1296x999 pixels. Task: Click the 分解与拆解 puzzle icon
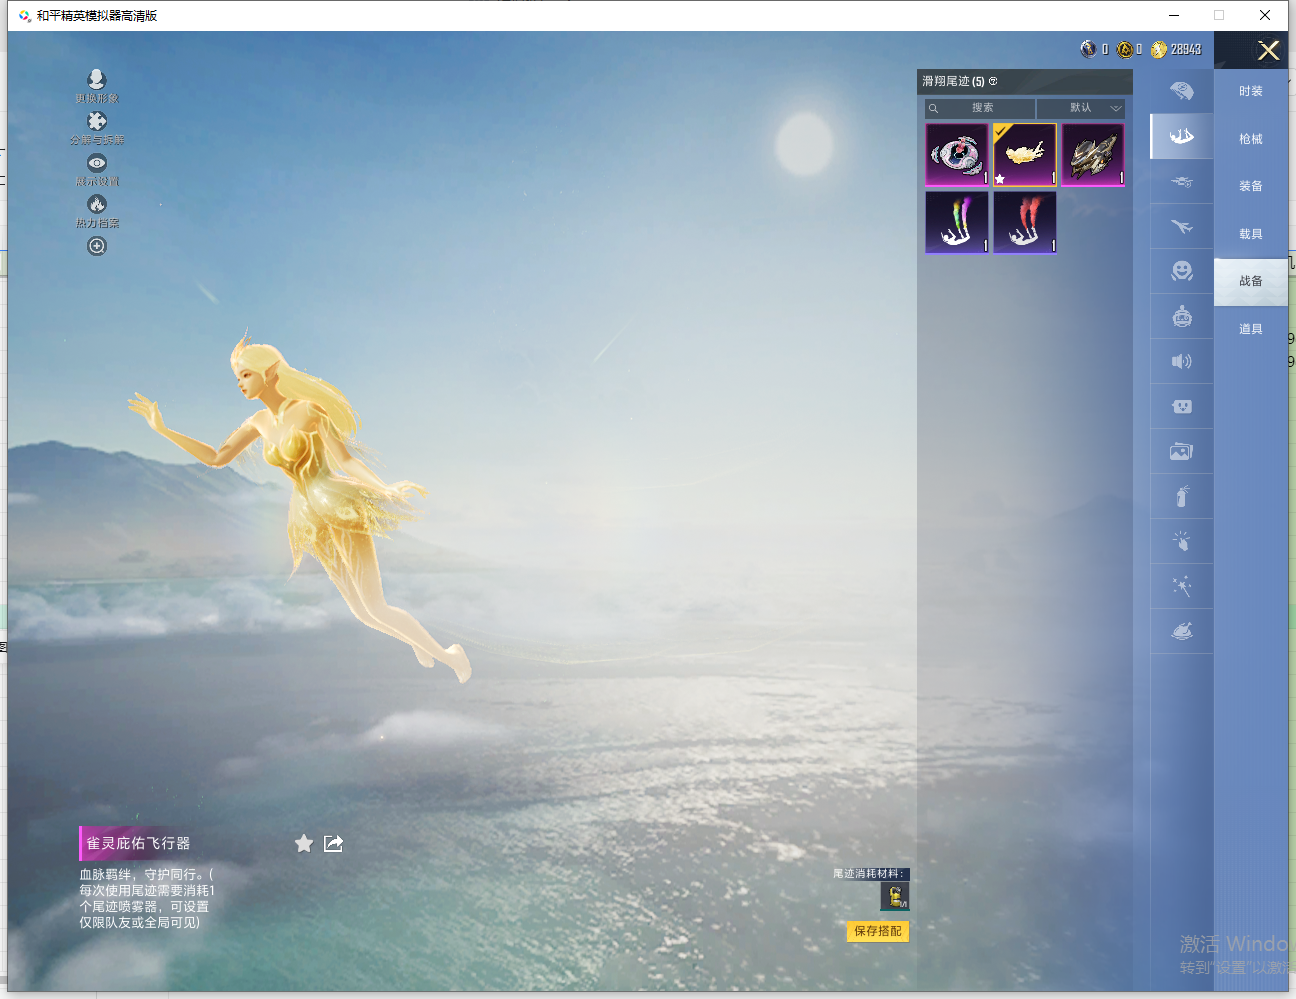(x=97, y=121)
